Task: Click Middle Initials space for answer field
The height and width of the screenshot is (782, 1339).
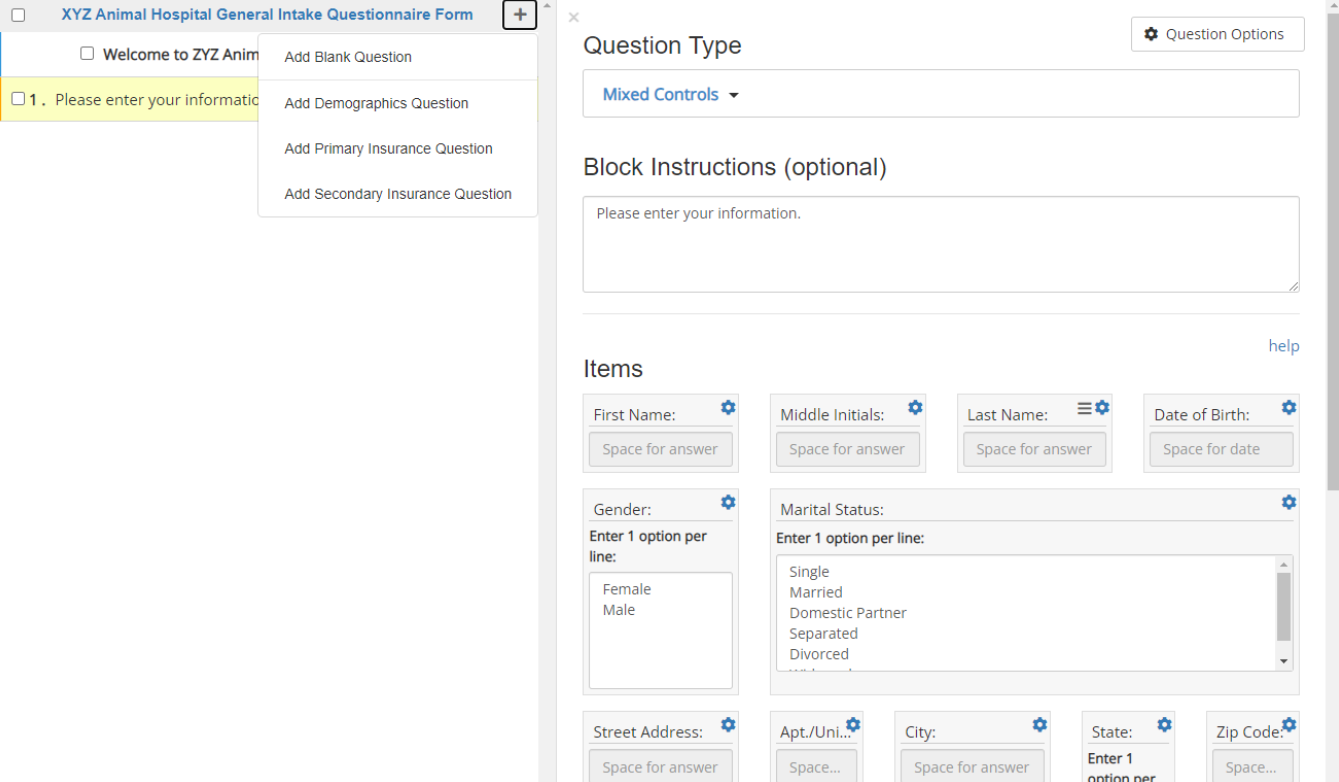Action: coord(847,449)
